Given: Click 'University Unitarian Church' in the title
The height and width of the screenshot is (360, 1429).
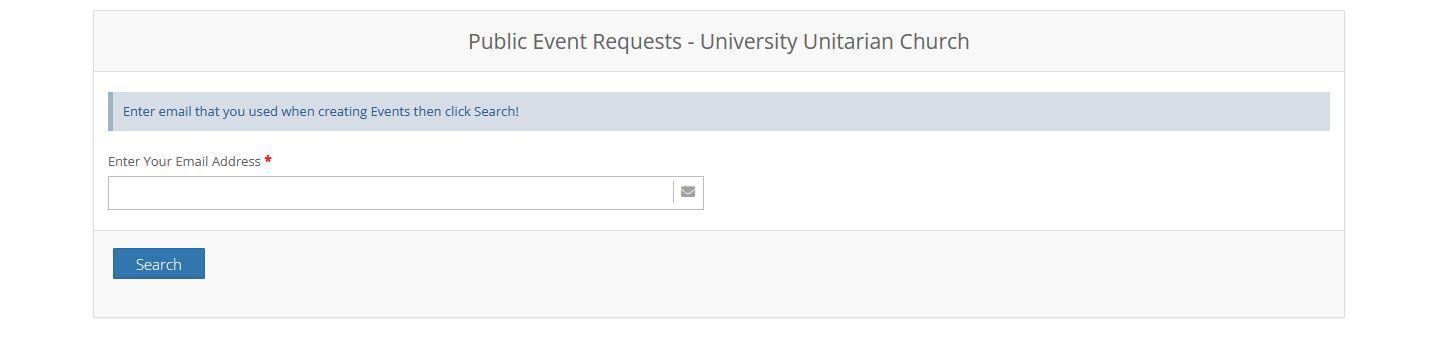Looking at the screenshot, I should coord(835,42).
